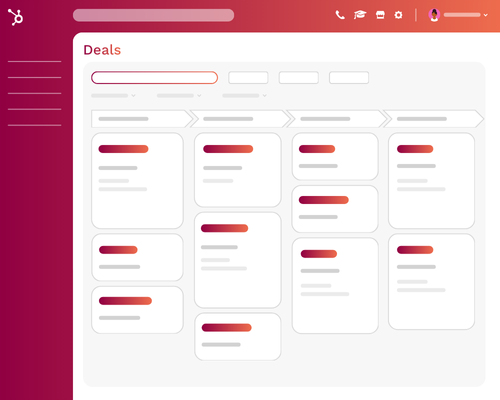Viewport: 500px width, 400px height.
Task: Open the Marketplace storefront icon
Action: [380, 15]
